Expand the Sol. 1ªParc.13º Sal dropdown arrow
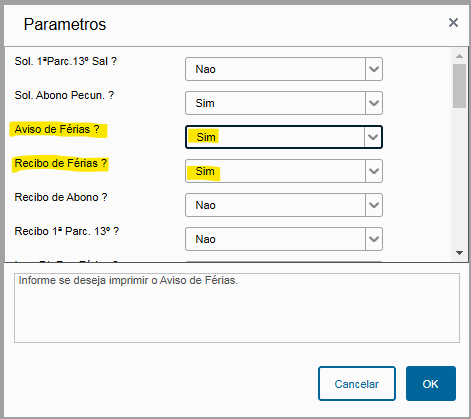This screenshot has width=471, height=419. (374, 69)
